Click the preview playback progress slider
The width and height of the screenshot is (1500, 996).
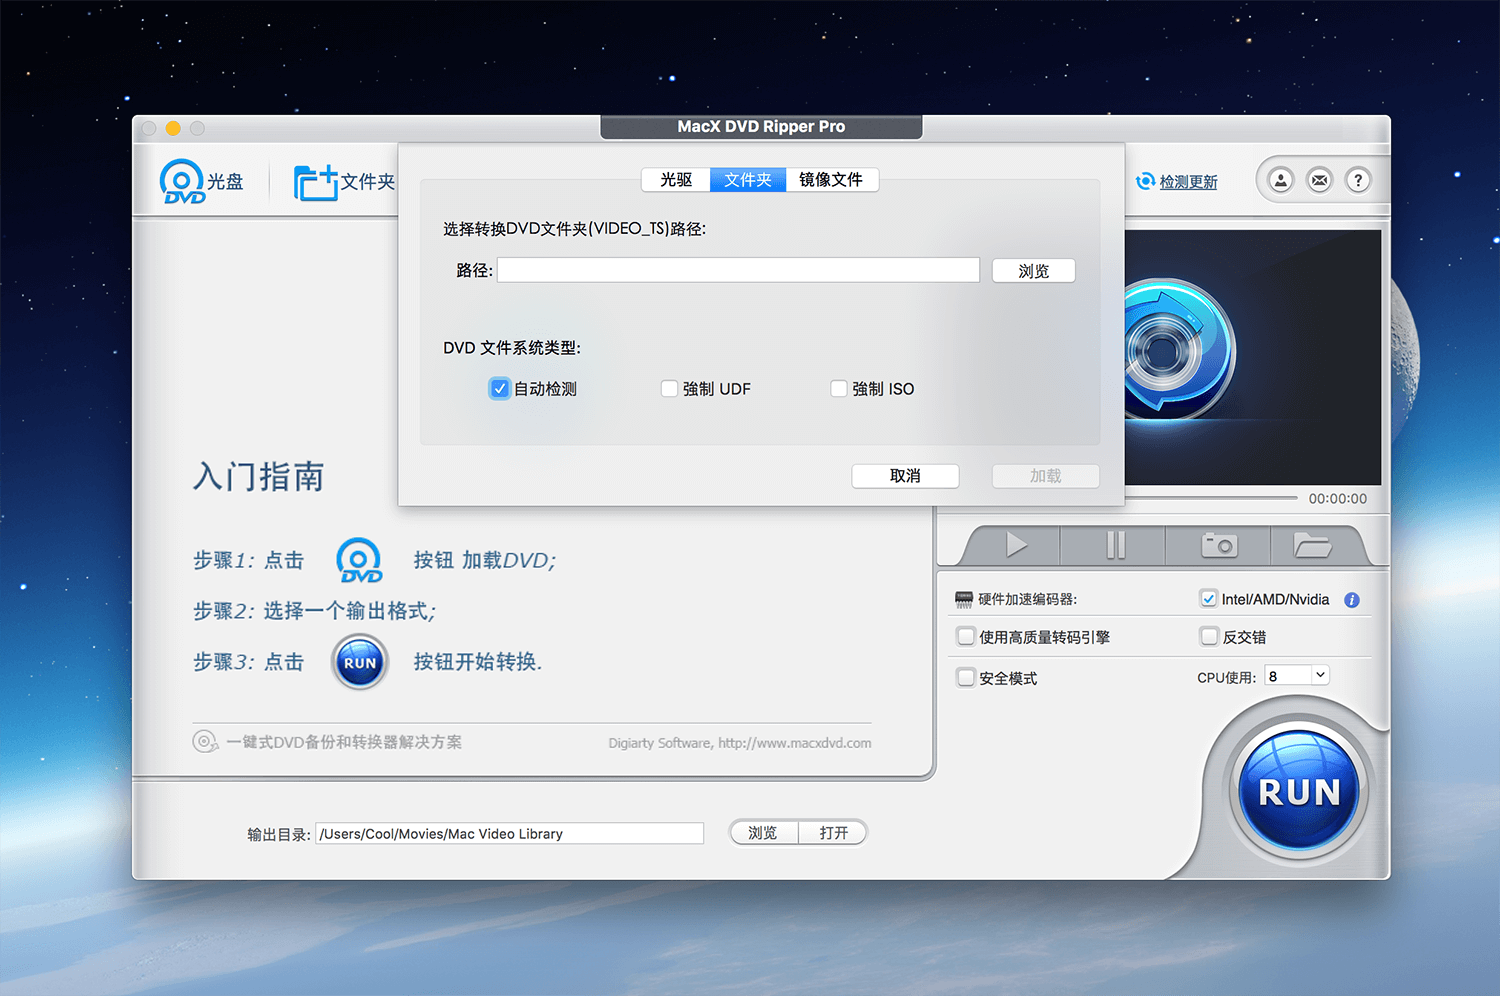pos(1211,497)
